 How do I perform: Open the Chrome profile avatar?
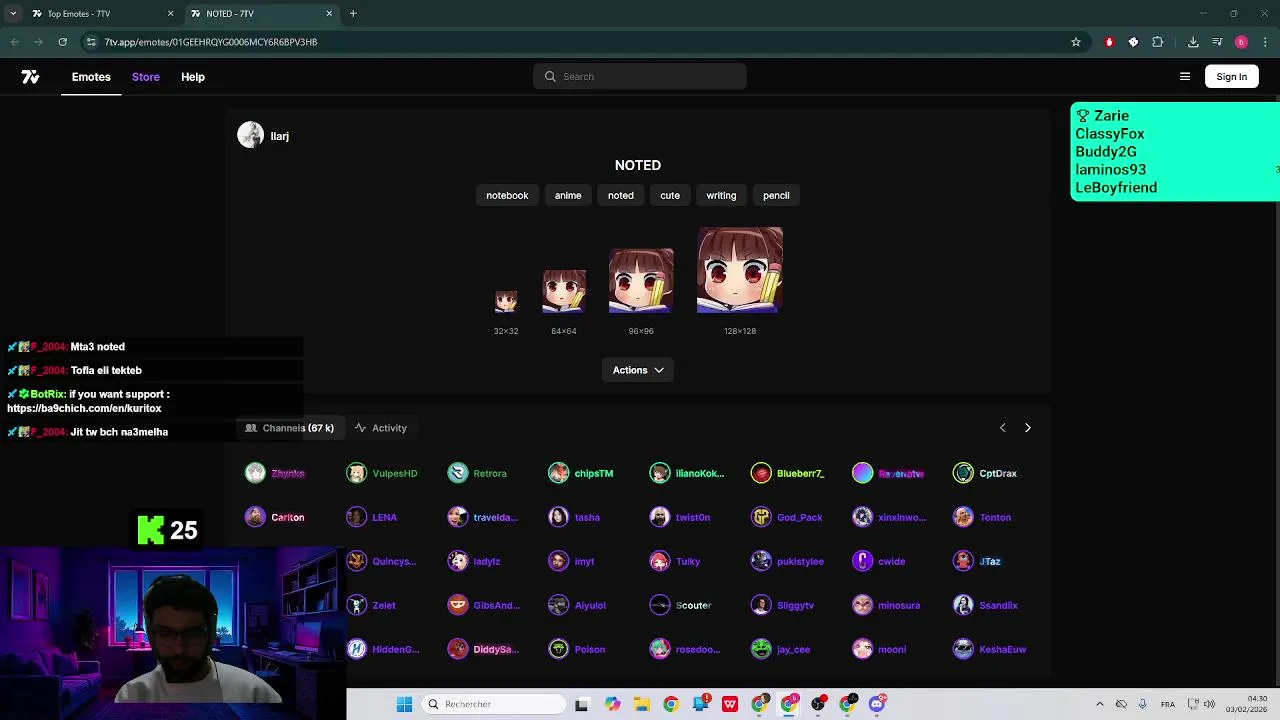pyautogui.click(x=1241, y=42)
